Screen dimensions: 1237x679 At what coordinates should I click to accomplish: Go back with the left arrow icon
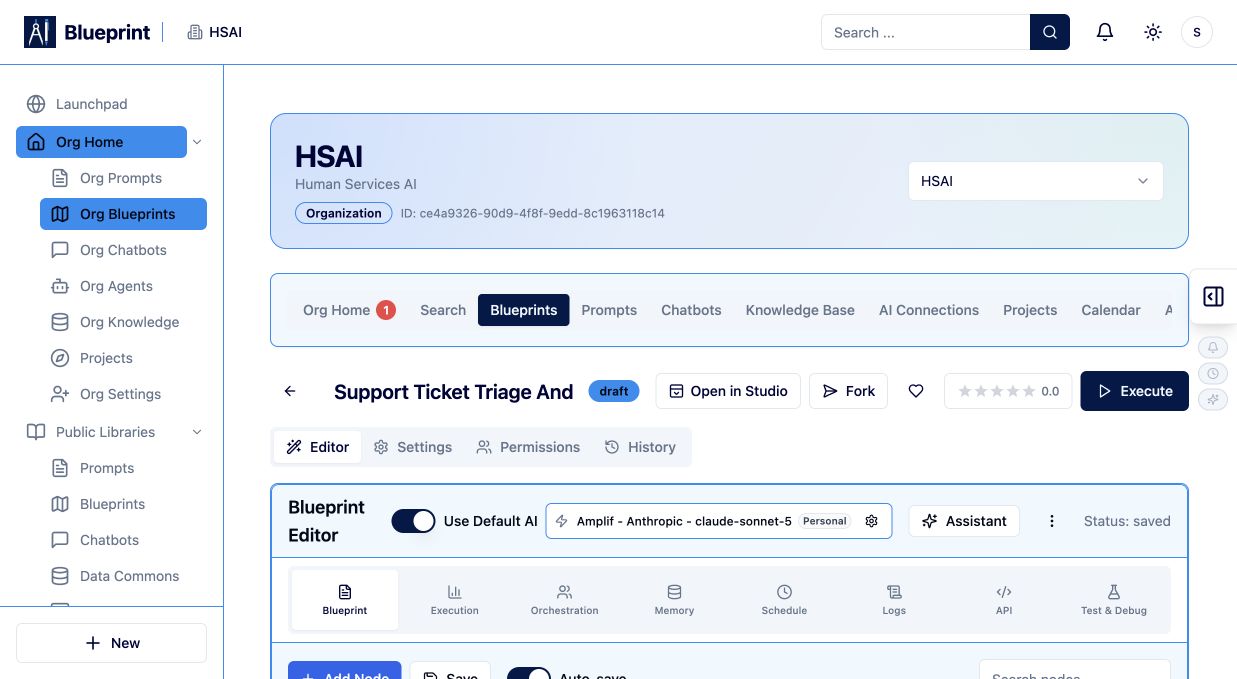click(290, 391)
